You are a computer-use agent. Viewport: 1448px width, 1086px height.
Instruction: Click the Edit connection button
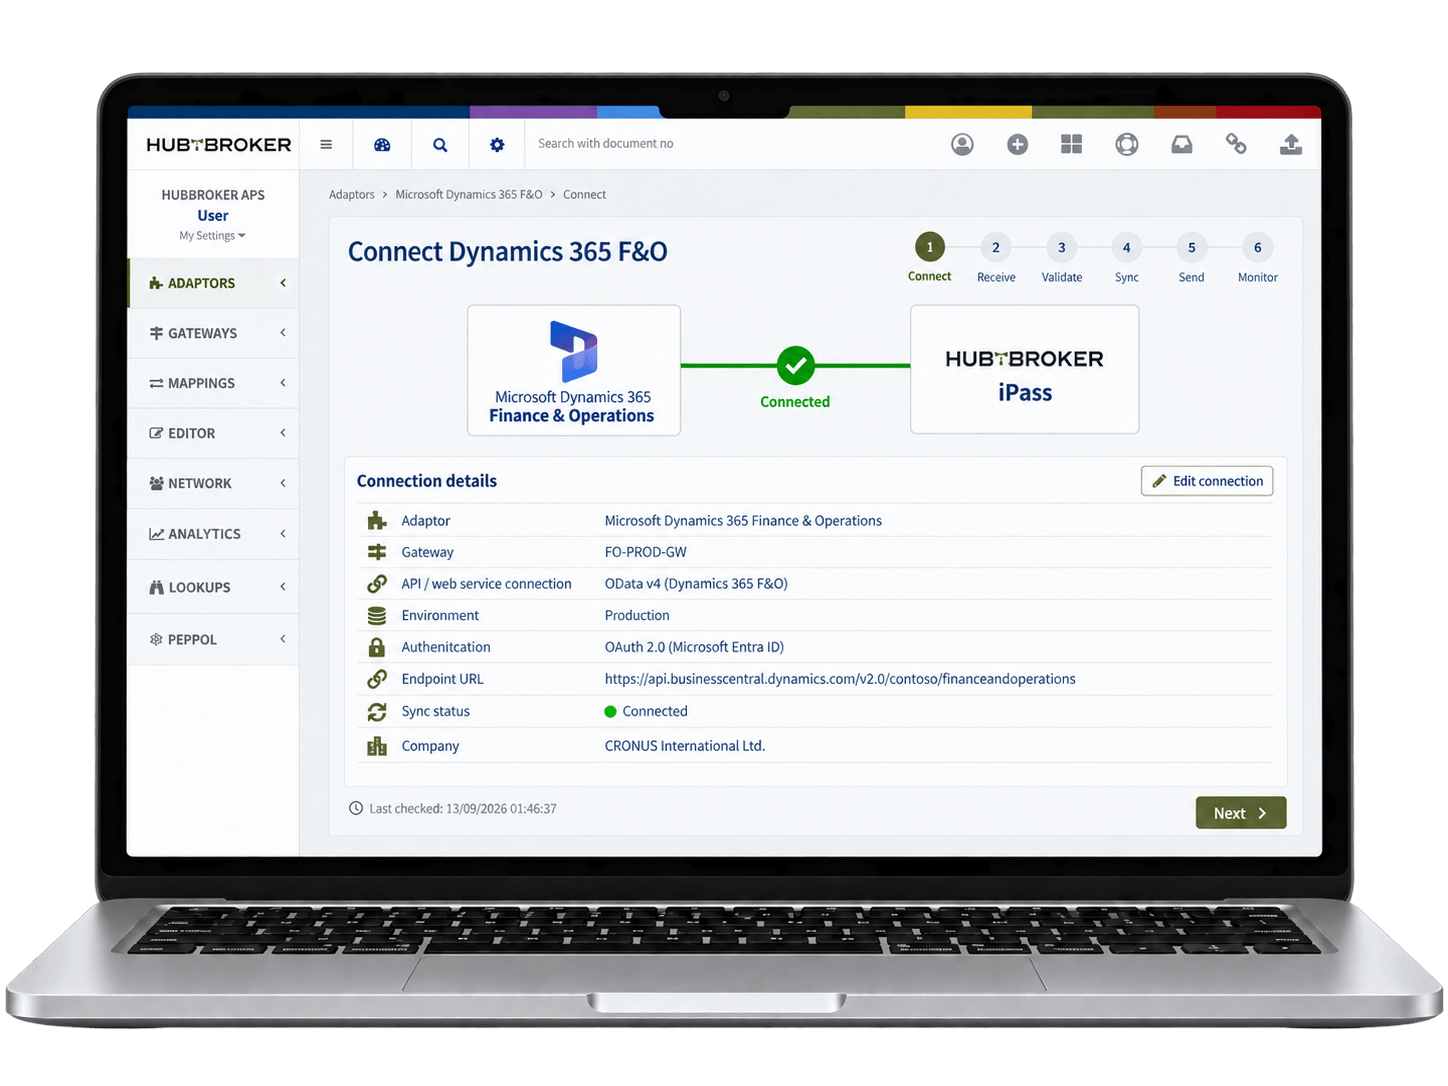tap(1207, 481)
